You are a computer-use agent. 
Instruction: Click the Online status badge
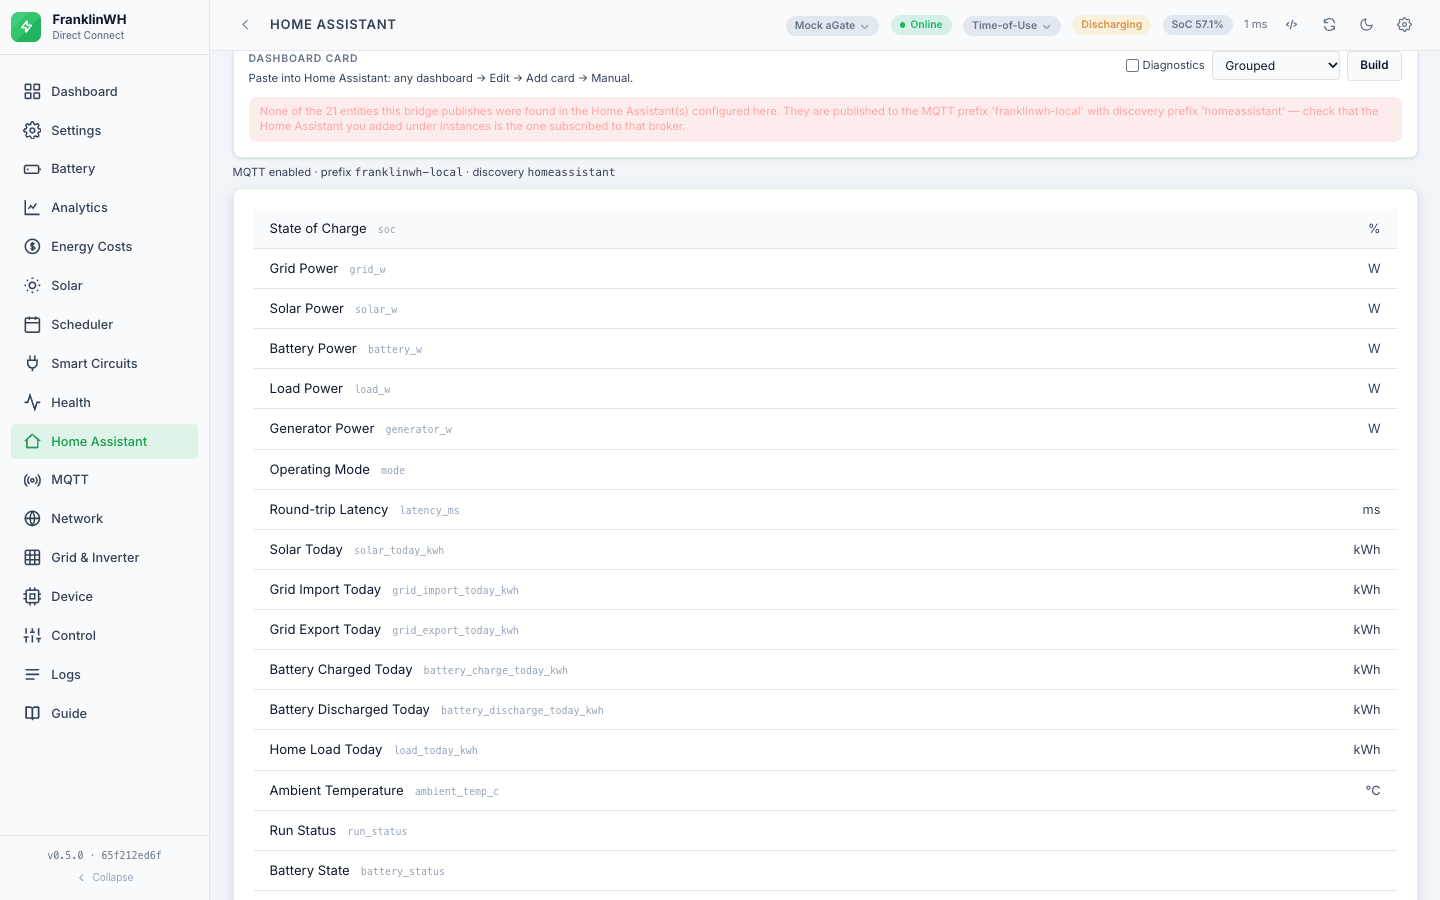pos(921,25)
